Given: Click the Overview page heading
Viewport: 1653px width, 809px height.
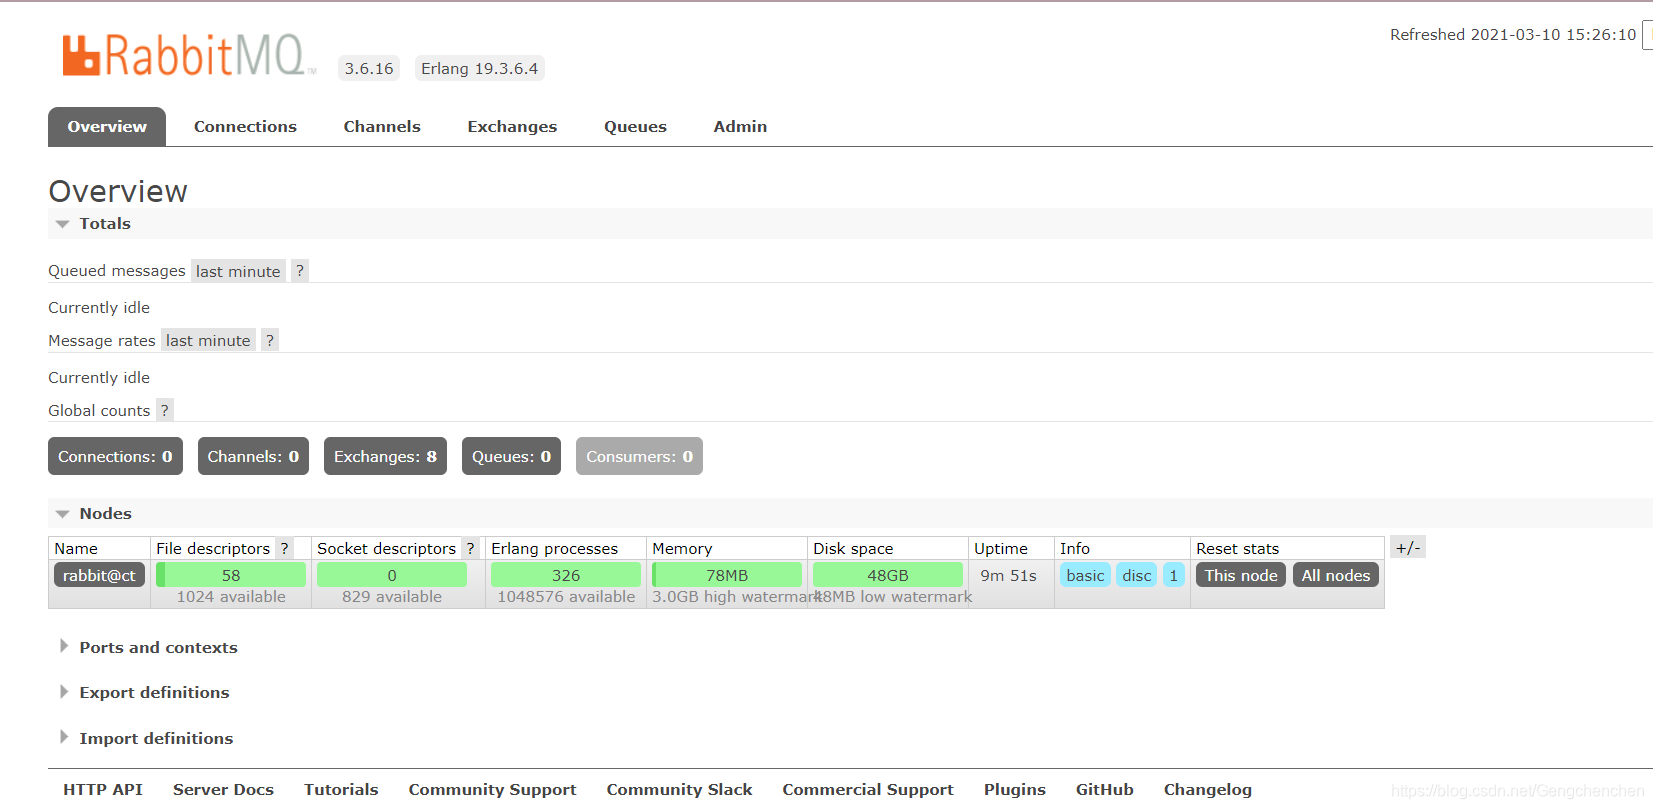Looking at the screenshot, I should tap(118, 191).
